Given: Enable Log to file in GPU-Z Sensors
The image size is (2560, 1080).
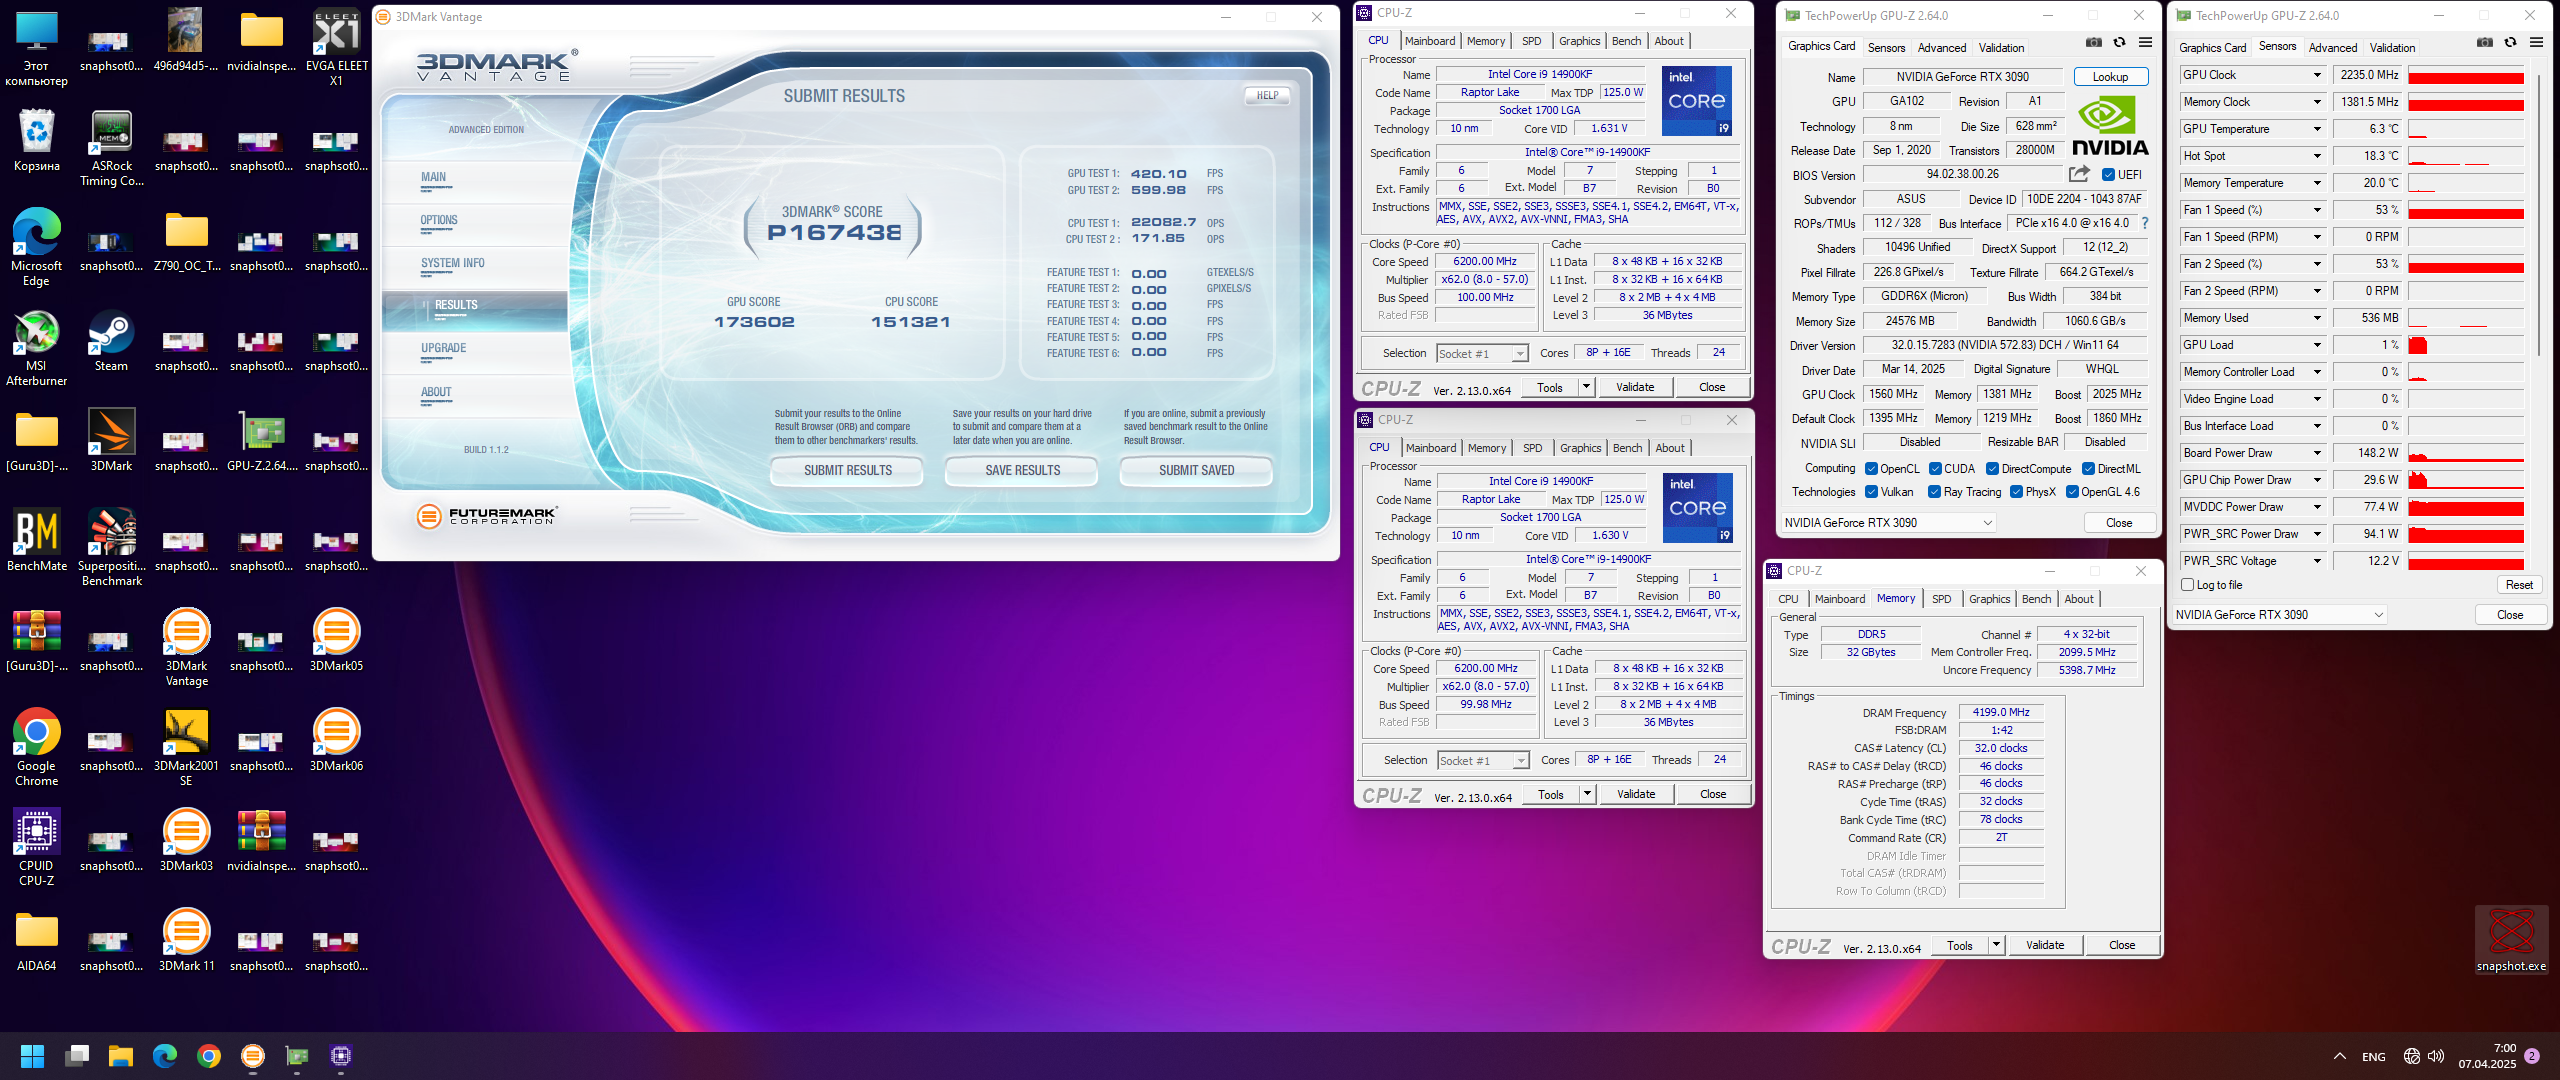Looking at the screenshot, I should [x=2188, y=585].
